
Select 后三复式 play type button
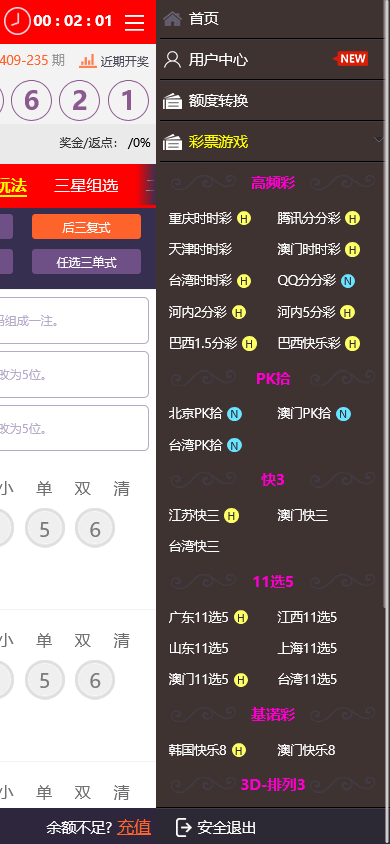coord(86,227)
